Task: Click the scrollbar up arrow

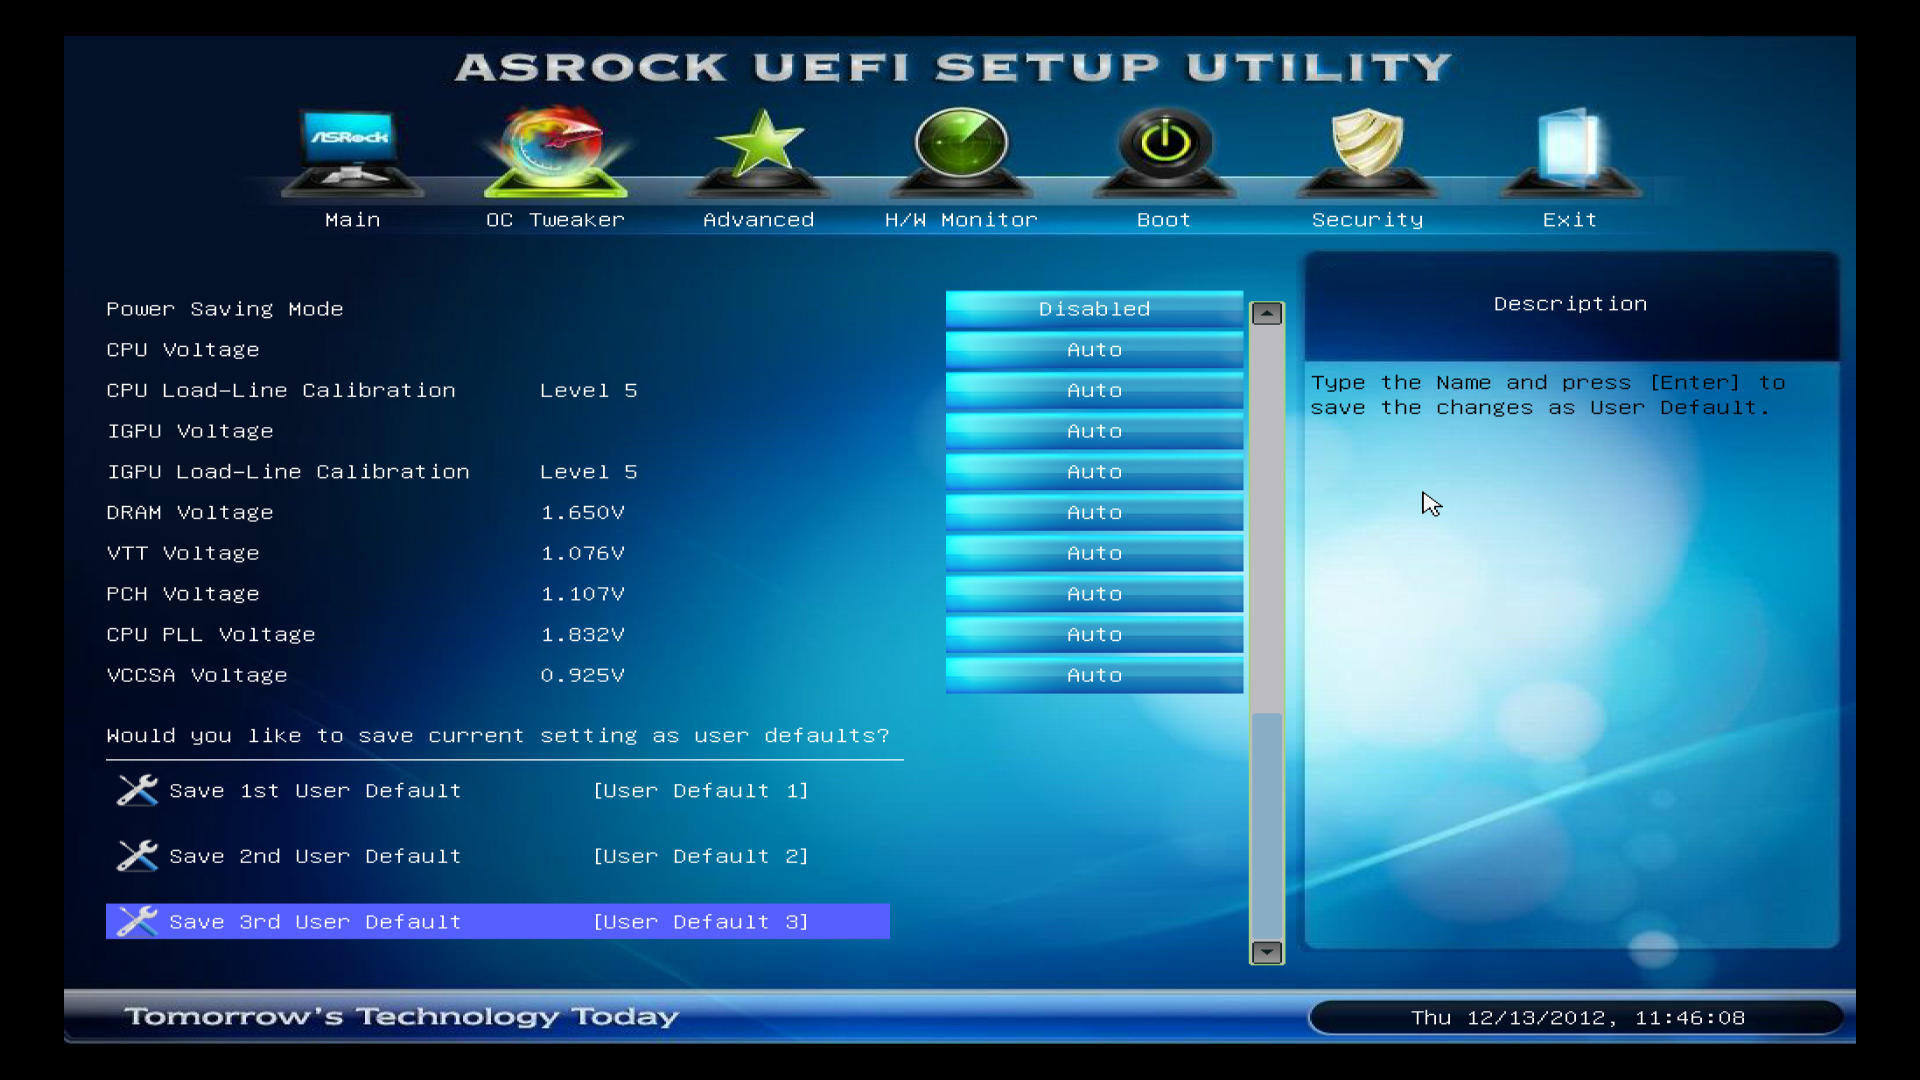Action: (x=1267, y=314)
